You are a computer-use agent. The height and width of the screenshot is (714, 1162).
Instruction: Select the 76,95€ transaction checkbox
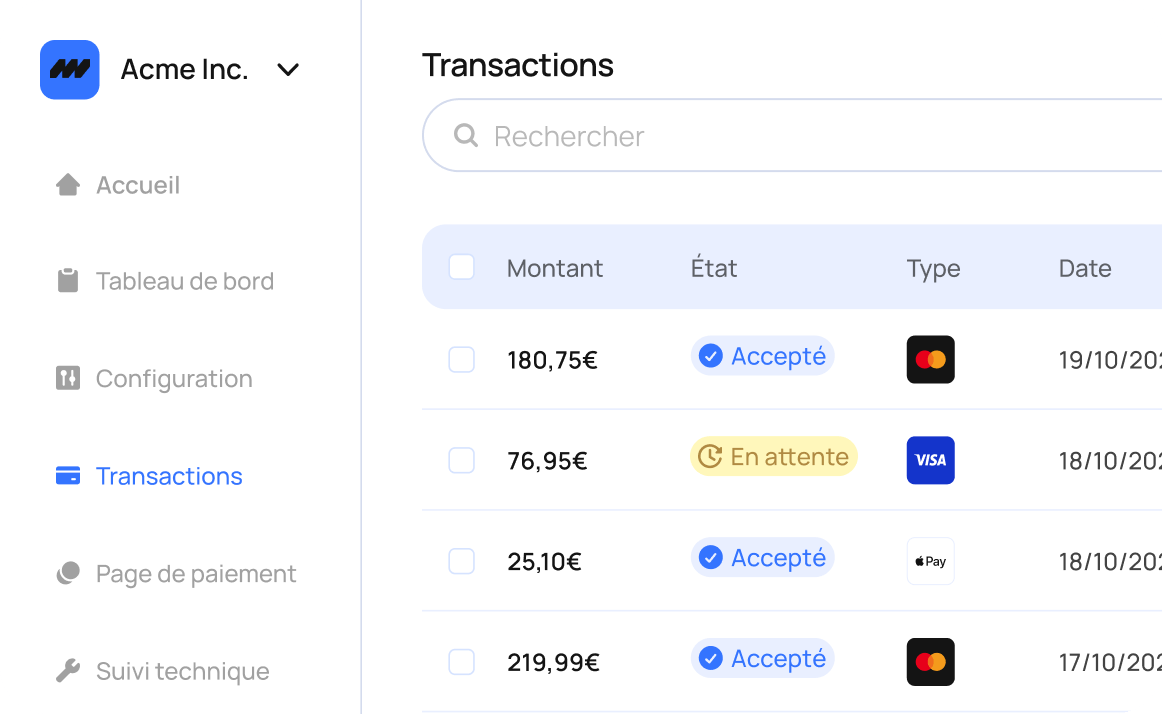coord(462,460)
